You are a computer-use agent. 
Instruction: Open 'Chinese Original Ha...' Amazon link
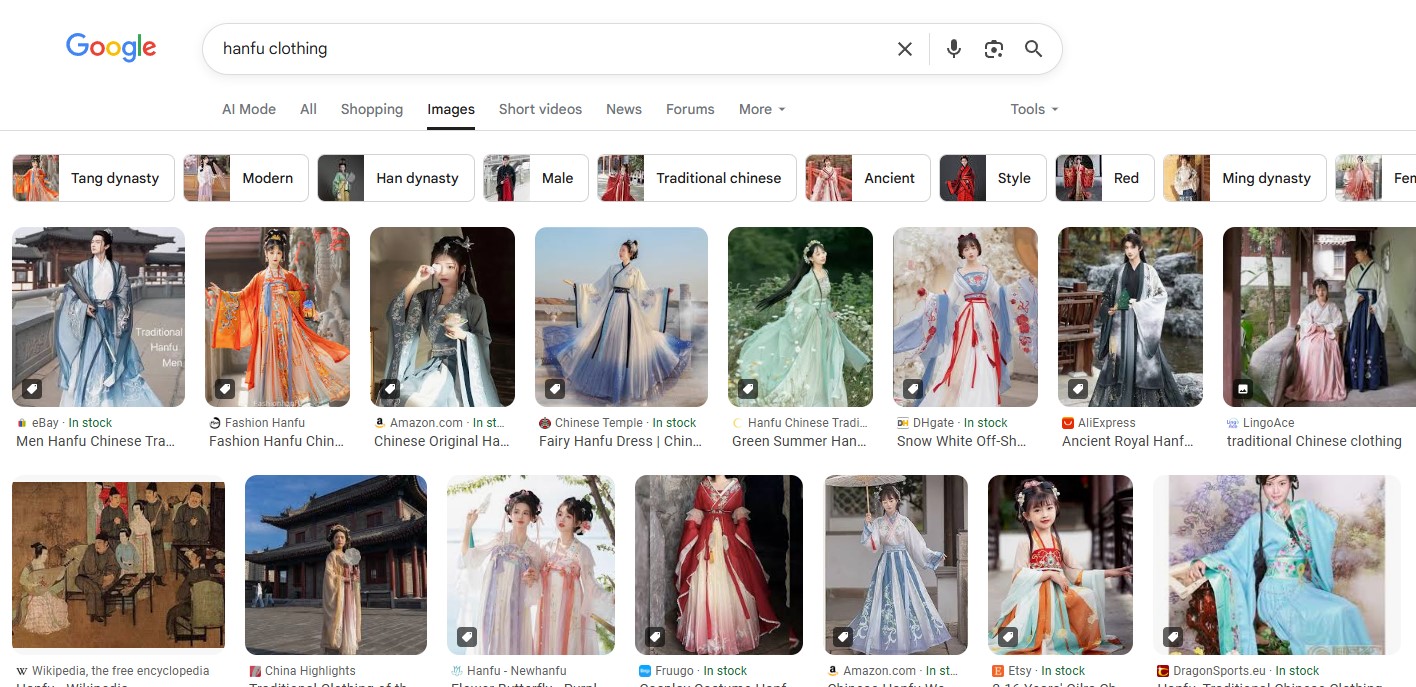point(442,441)
